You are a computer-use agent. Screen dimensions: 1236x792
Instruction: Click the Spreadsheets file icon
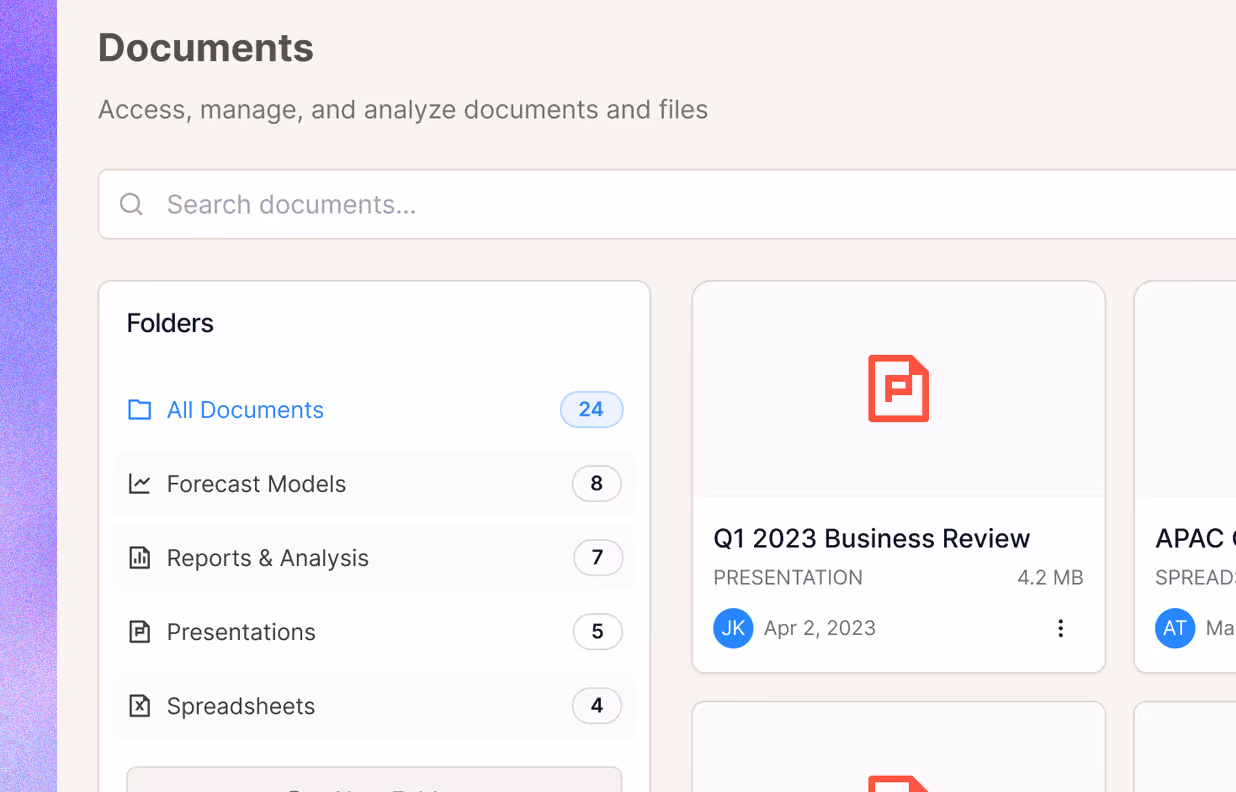point(140,706)
